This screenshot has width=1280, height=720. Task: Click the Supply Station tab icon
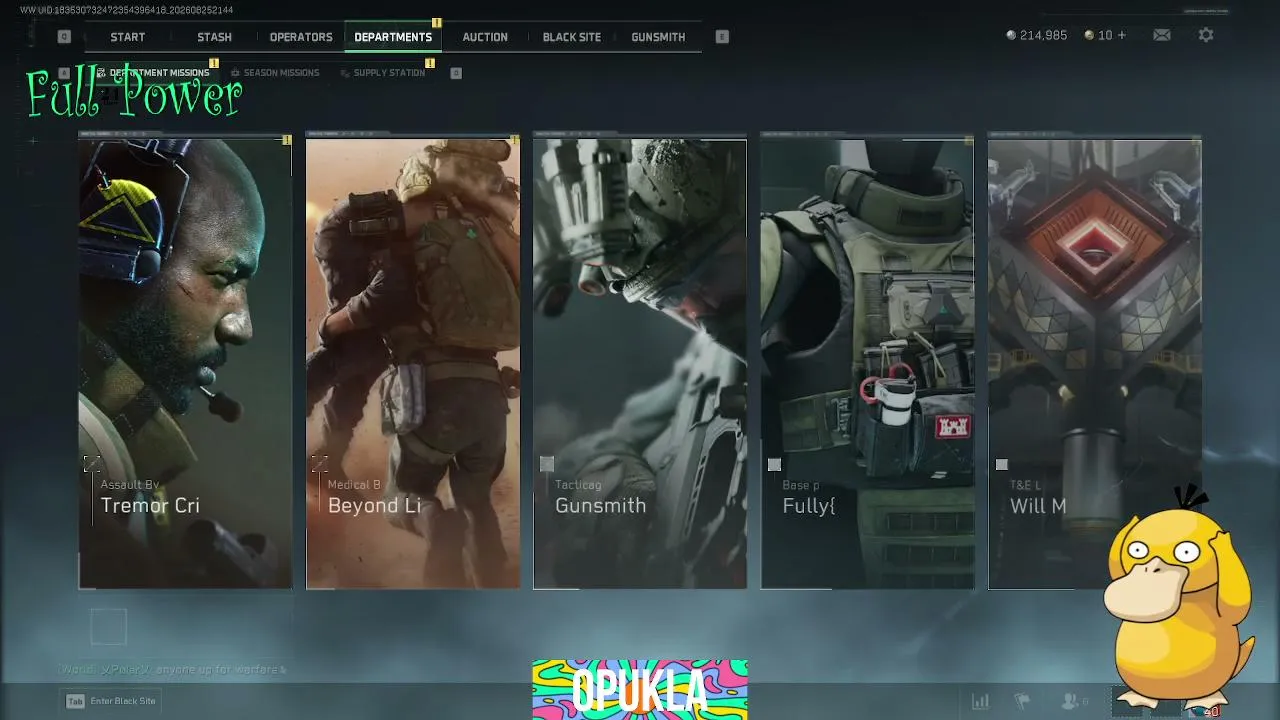[345, 73]
